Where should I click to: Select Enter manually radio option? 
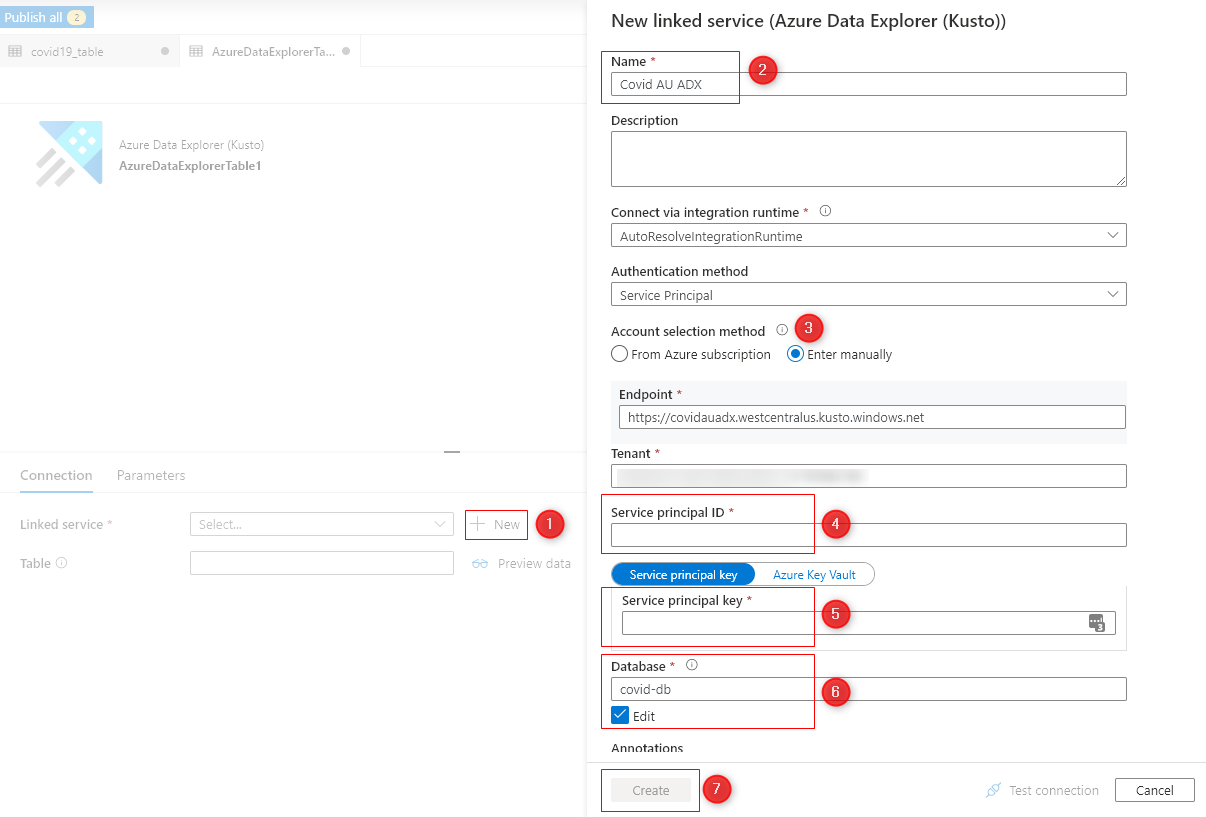point(796,354)
